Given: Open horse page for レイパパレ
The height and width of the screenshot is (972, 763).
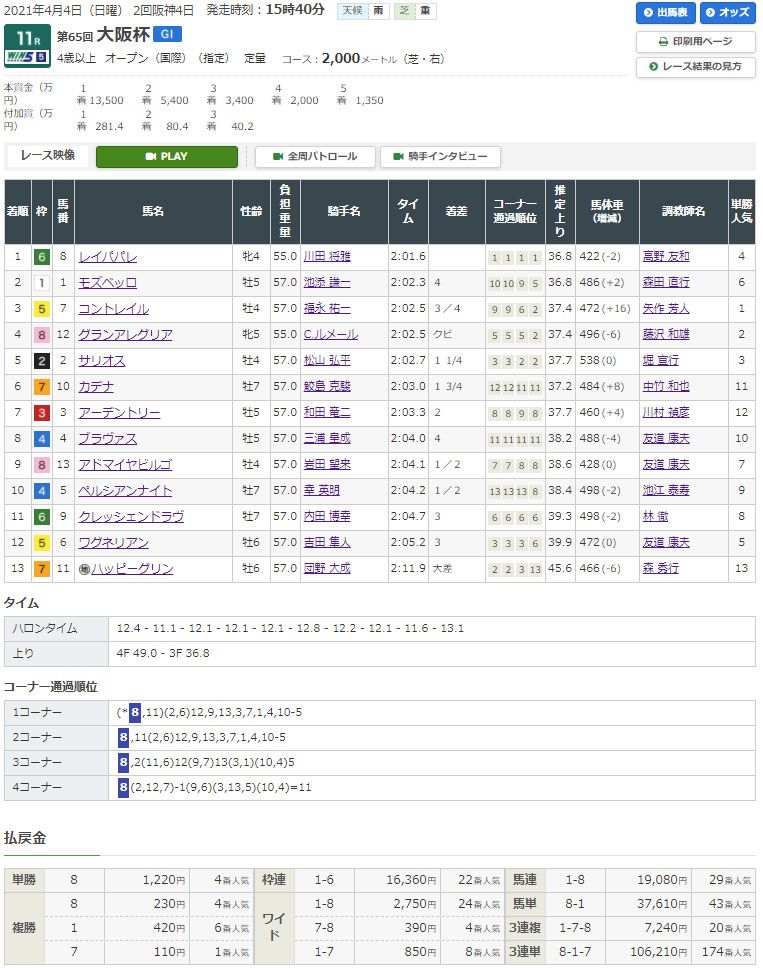Looking at the screenshot, I should click(108, 257).
